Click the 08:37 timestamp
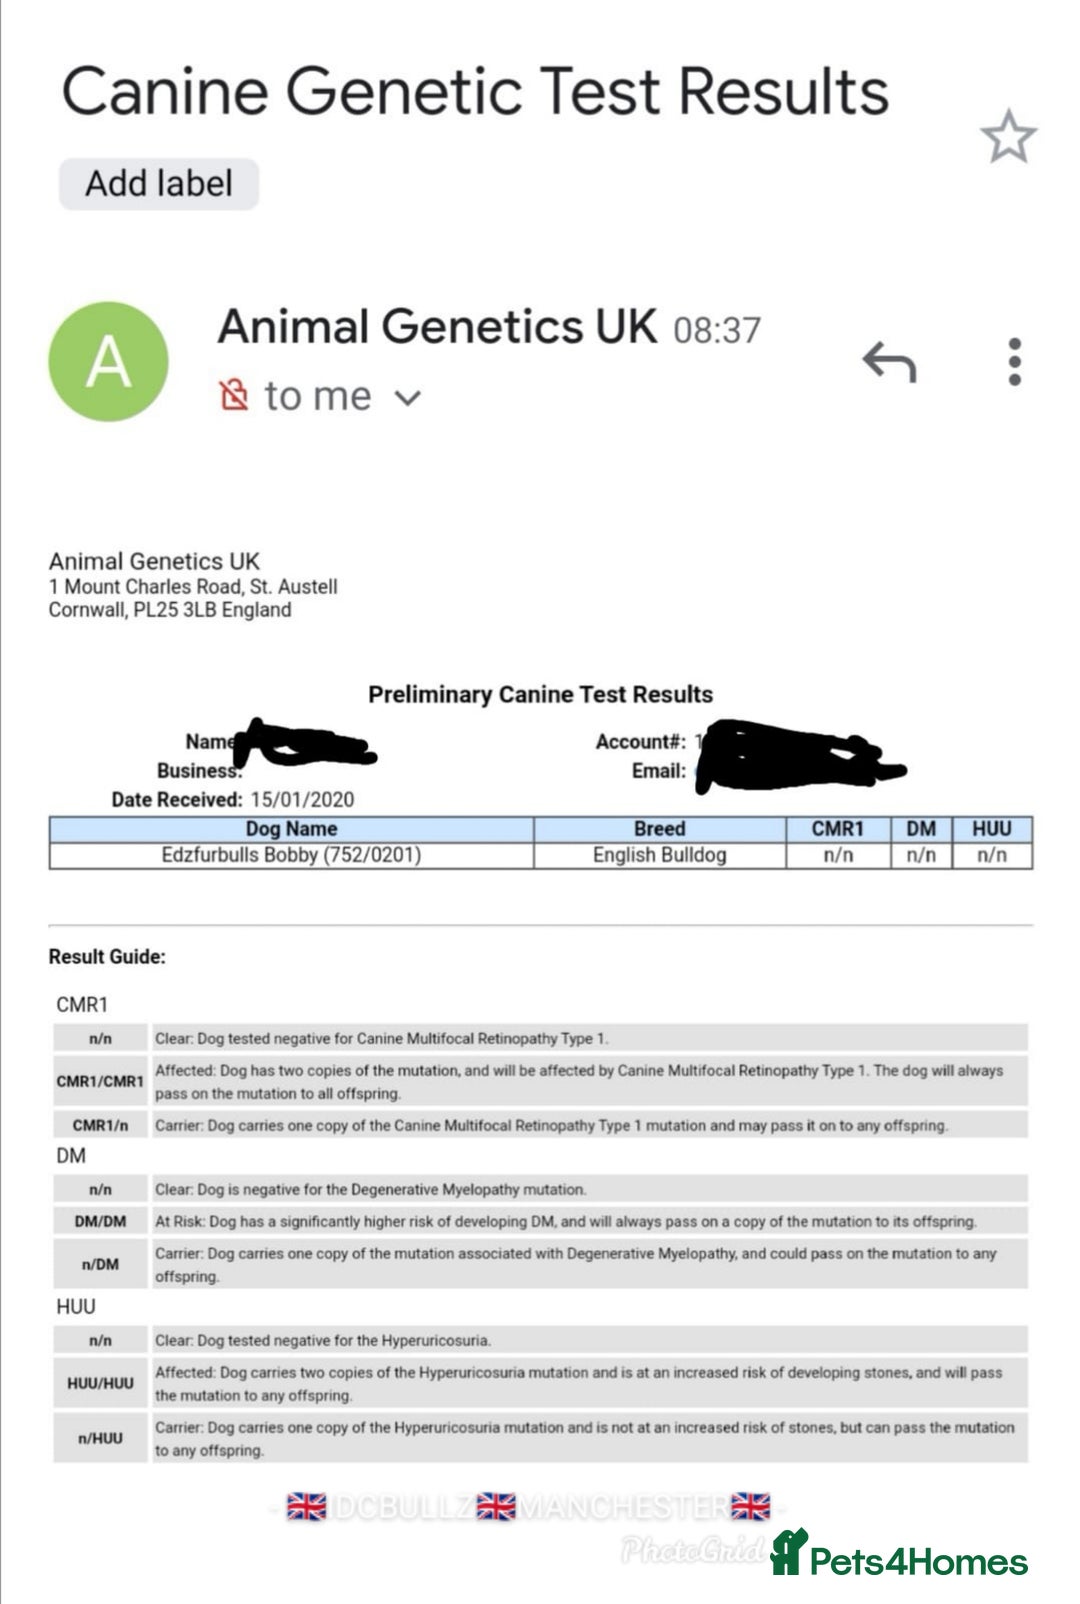The image size is (1080, 1604). tap(716, 331)
